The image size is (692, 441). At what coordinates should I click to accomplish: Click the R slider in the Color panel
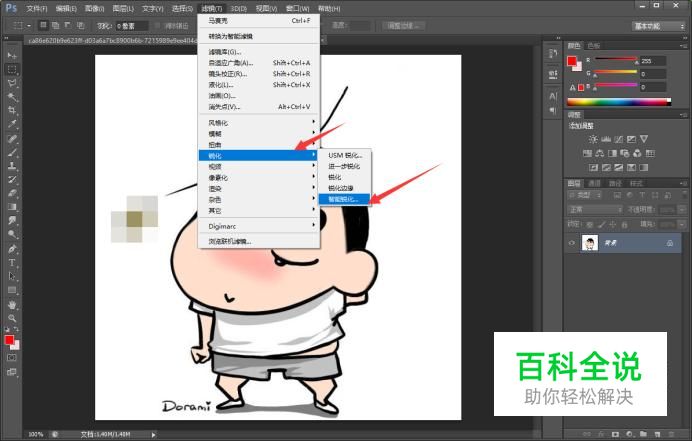coord(616,60)
